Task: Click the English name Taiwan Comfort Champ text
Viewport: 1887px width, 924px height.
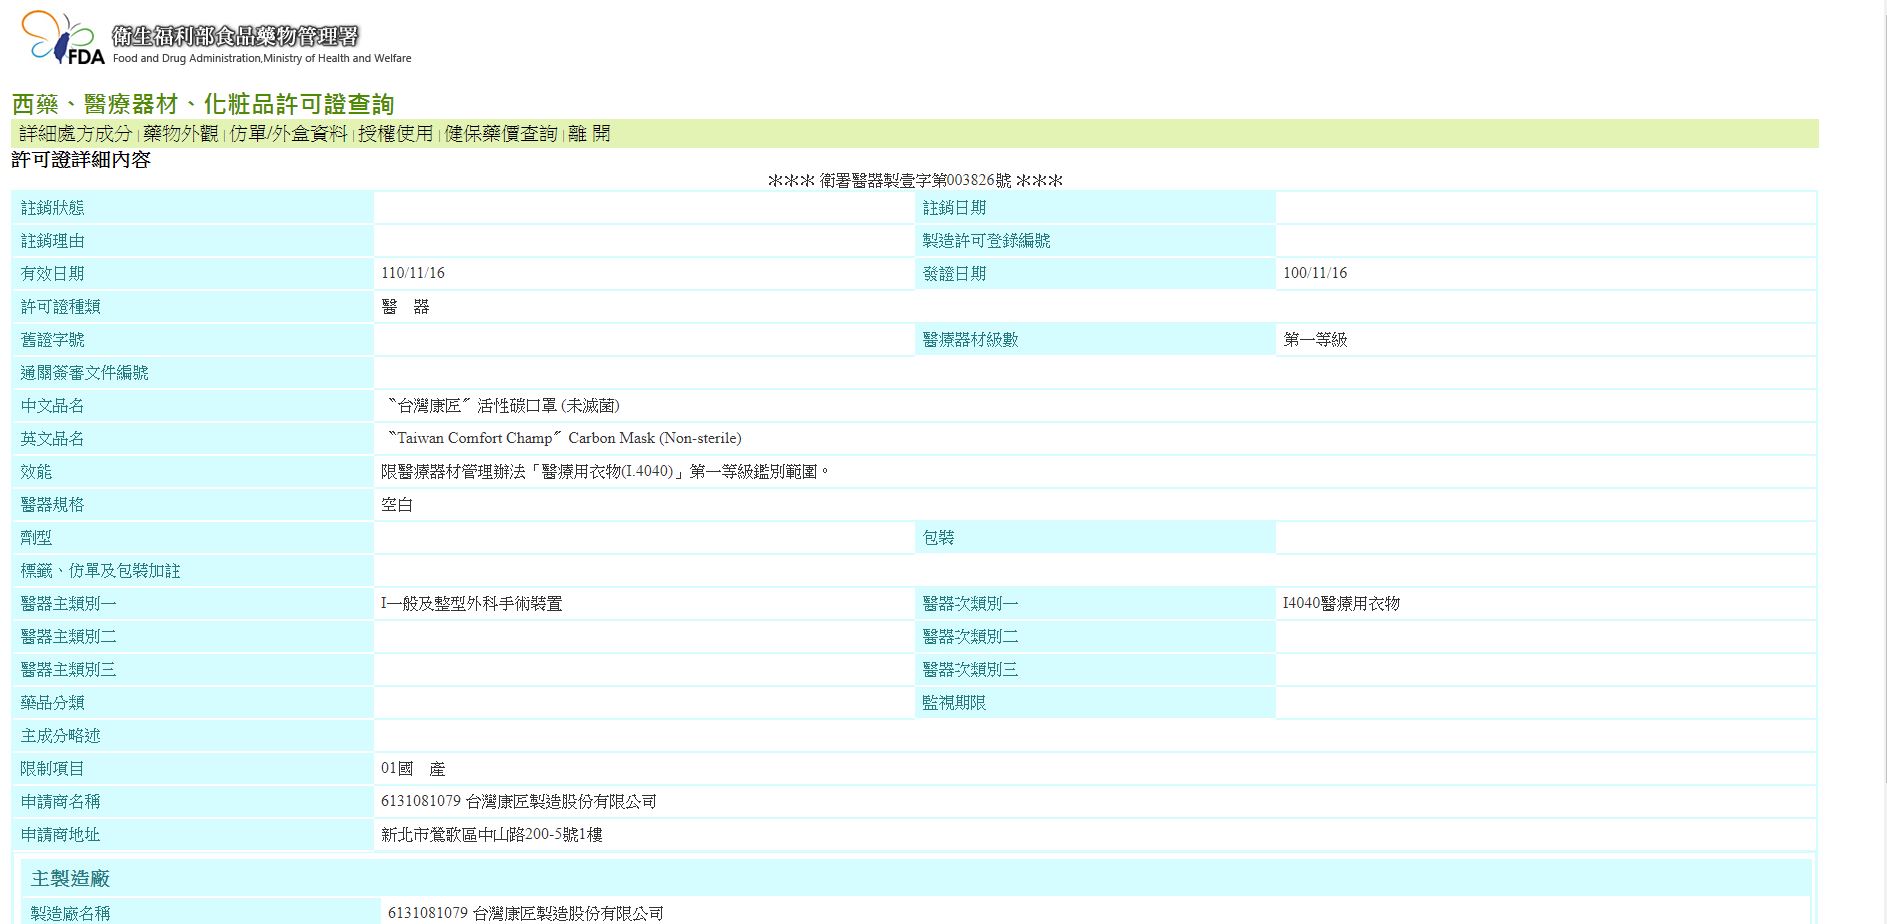Action: point(564,438)
